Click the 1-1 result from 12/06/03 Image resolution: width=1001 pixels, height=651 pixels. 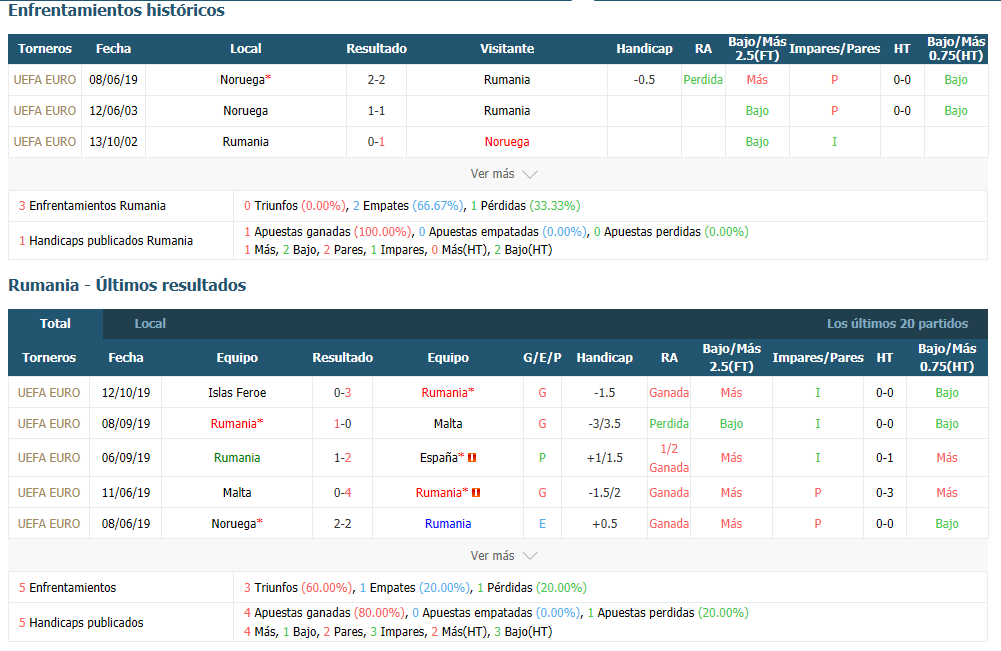[x=376, y=110]
